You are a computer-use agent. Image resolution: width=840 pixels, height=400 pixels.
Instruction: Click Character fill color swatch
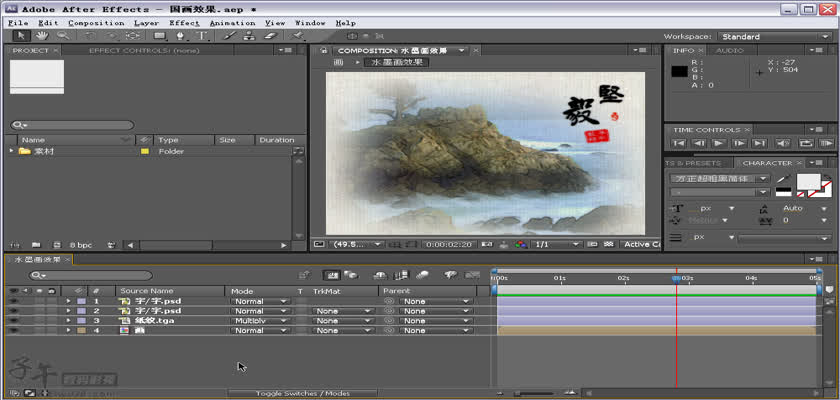(809, 182)
